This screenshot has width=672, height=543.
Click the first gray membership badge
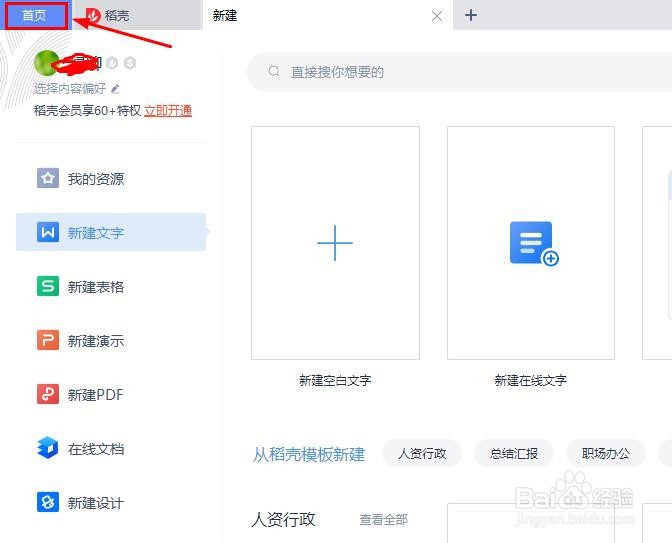pos(112,63)
